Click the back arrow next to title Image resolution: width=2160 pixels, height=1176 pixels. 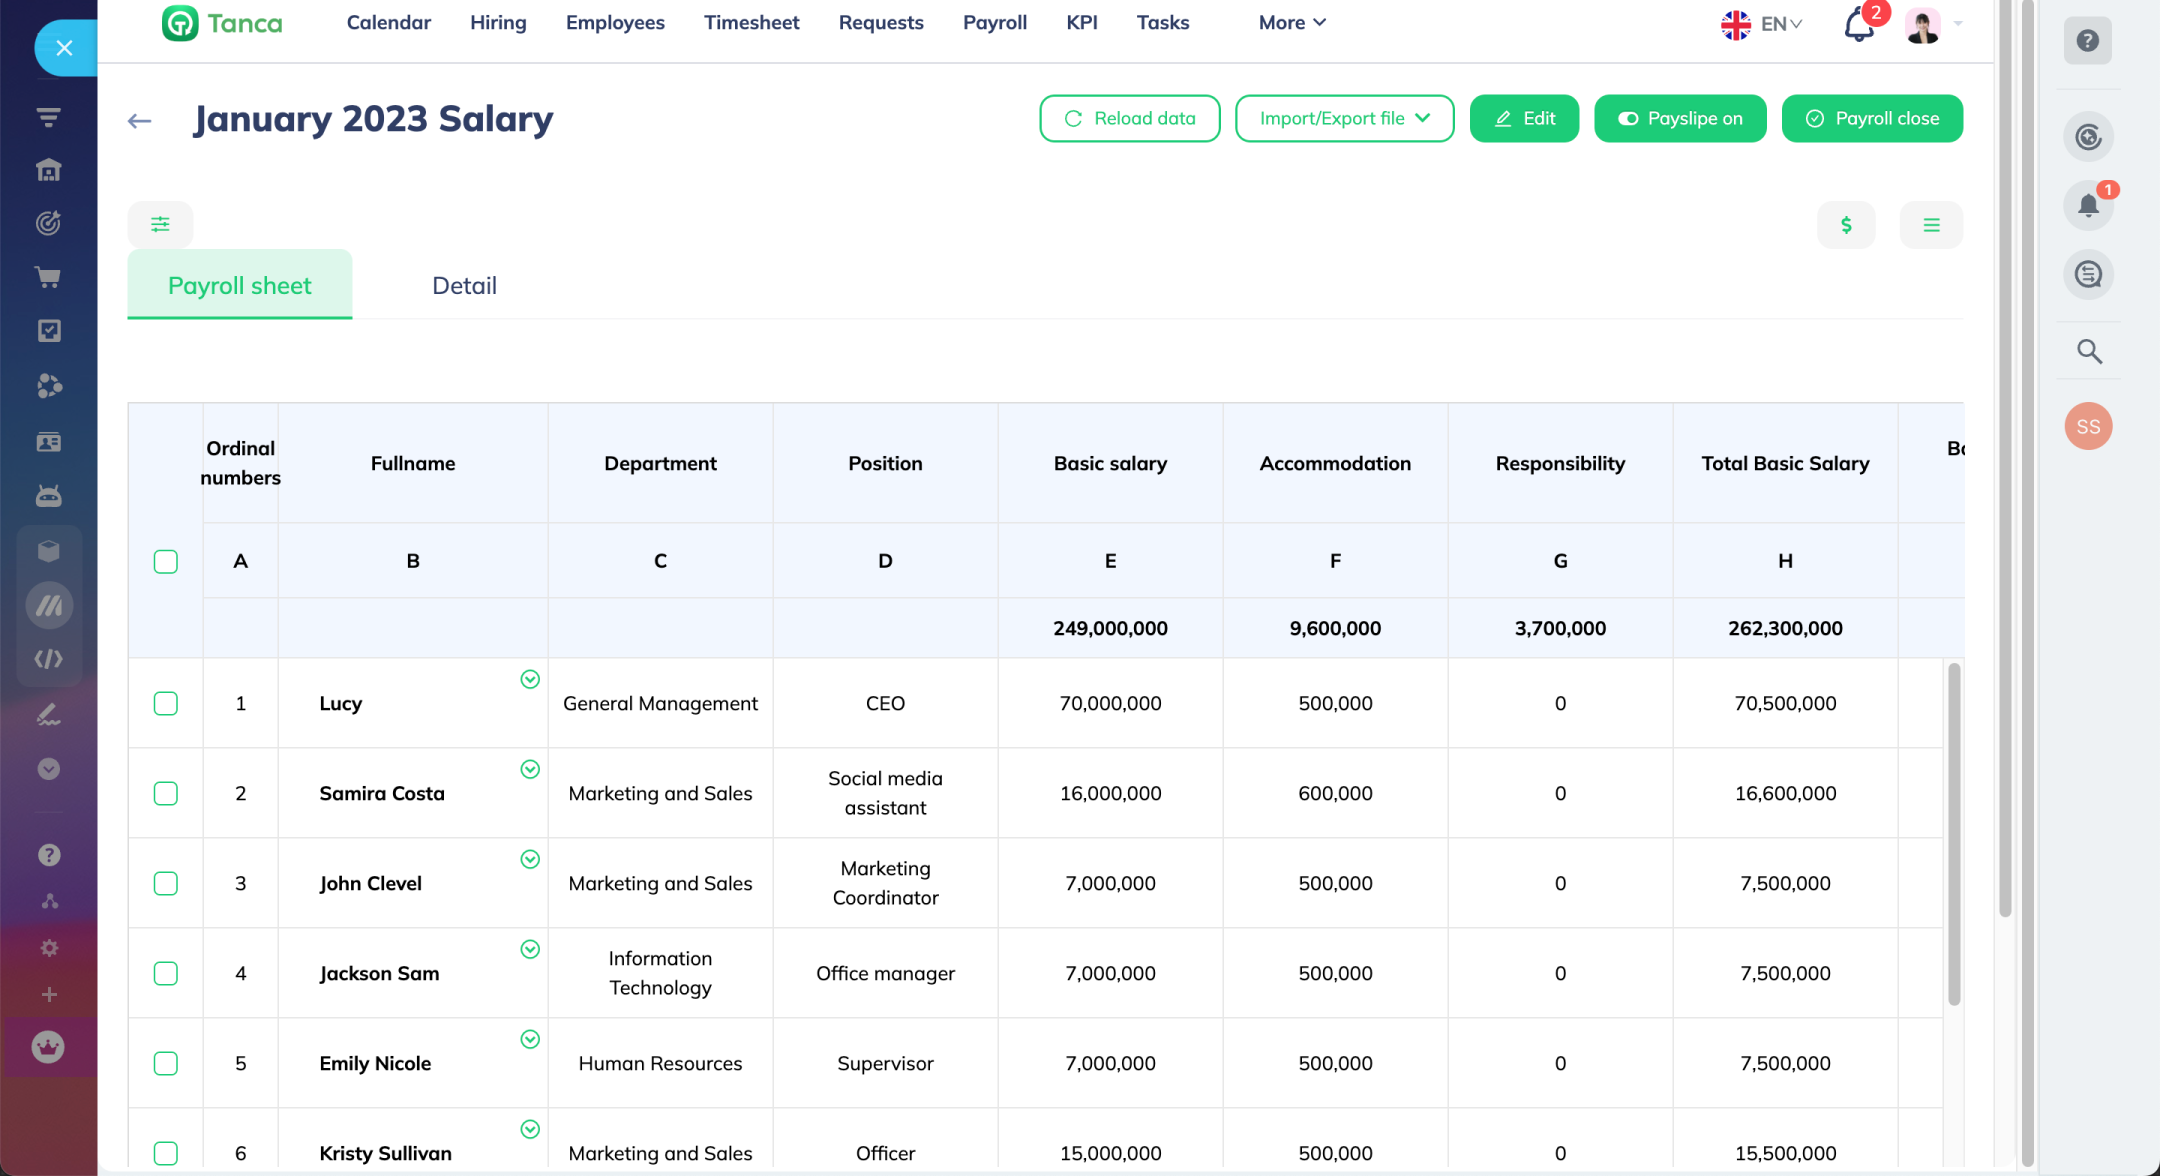point(139,120)
